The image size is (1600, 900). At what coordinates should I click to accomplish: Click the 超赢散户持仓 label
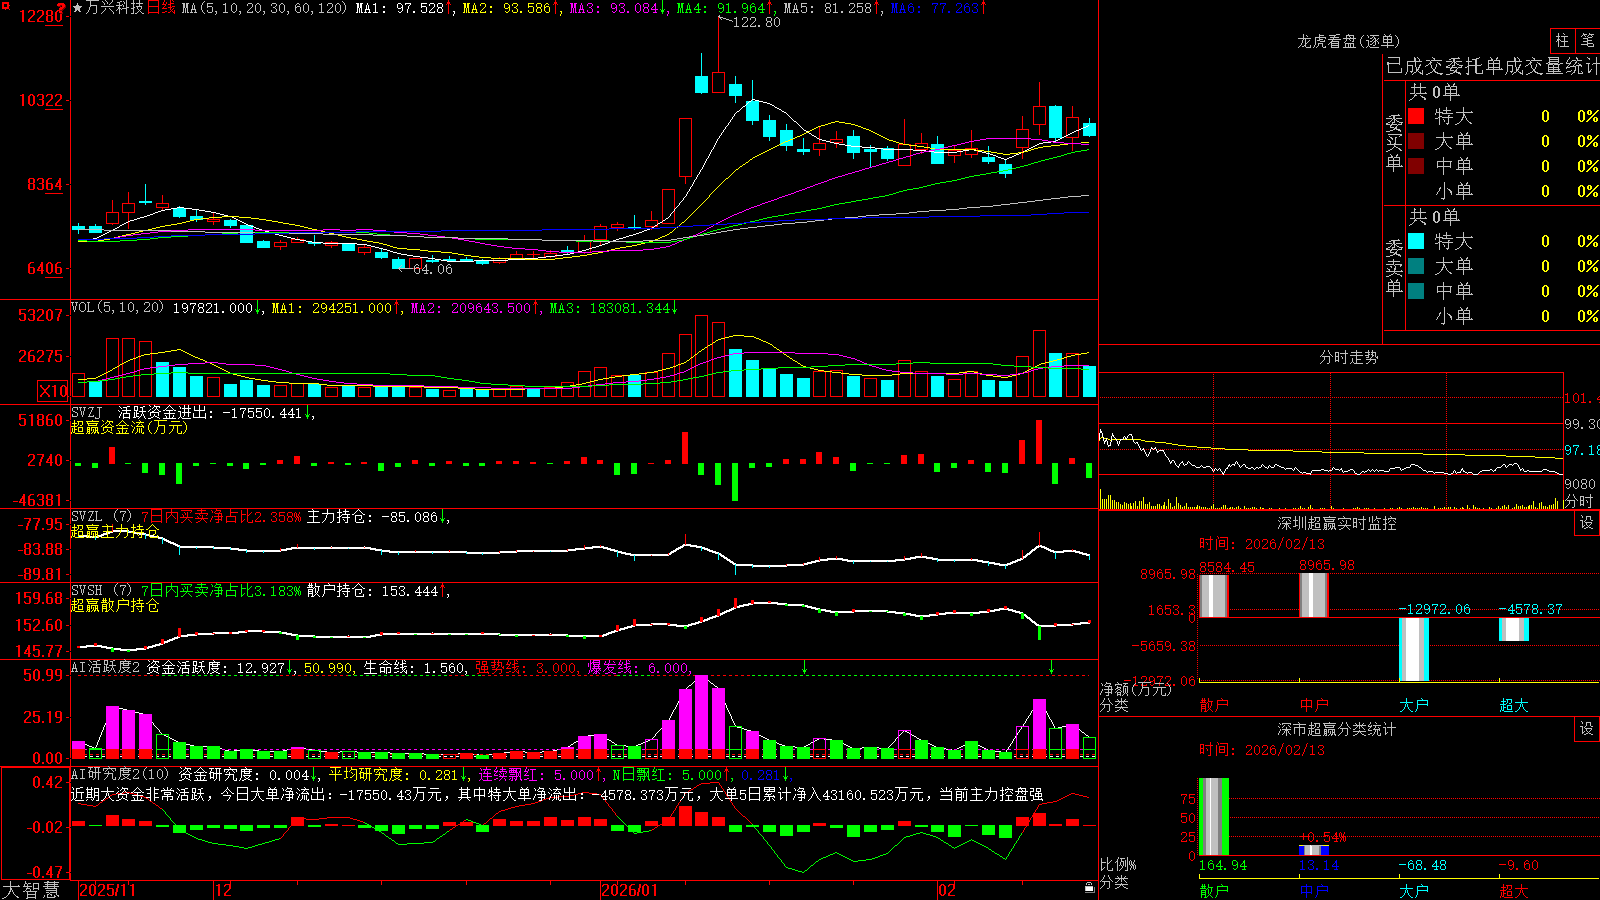pos(115,605)
